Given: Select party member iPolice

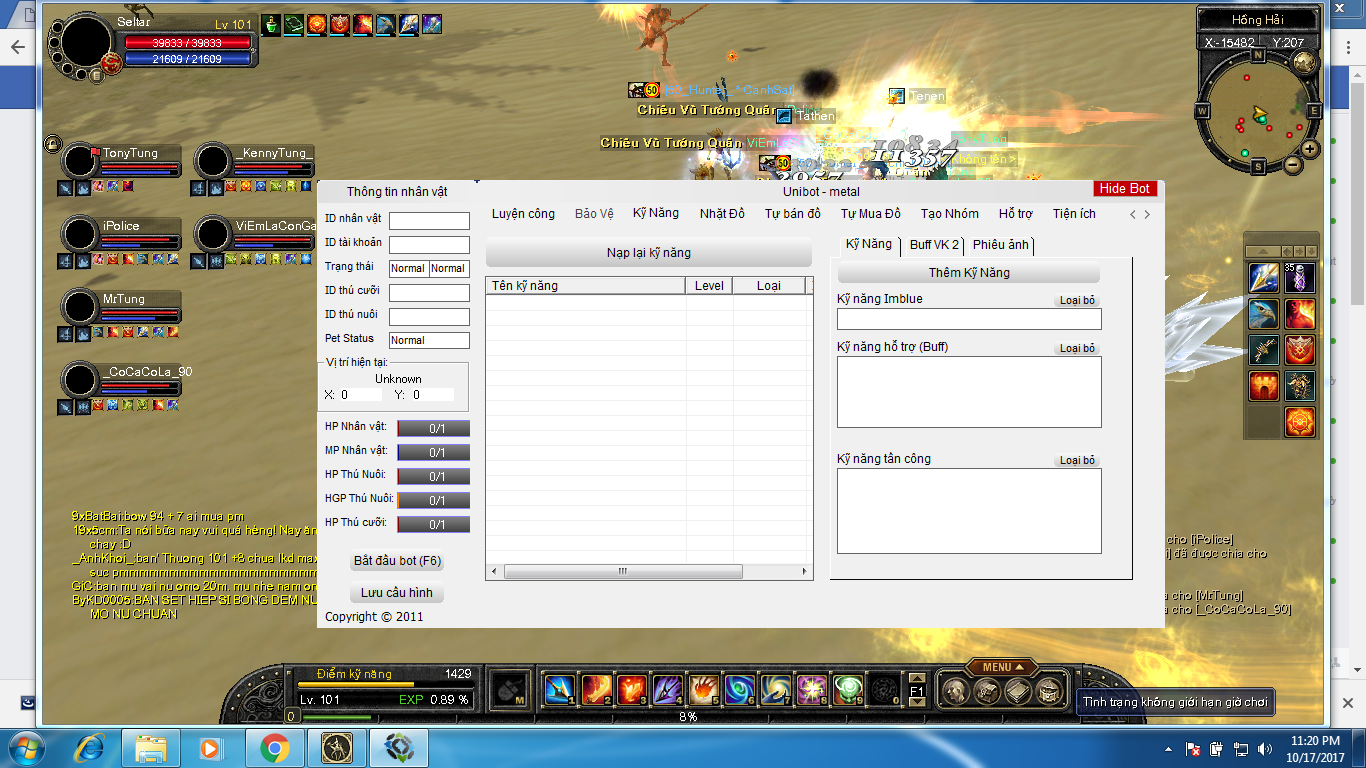Looking at the screenshot, I should click(122, 235).
